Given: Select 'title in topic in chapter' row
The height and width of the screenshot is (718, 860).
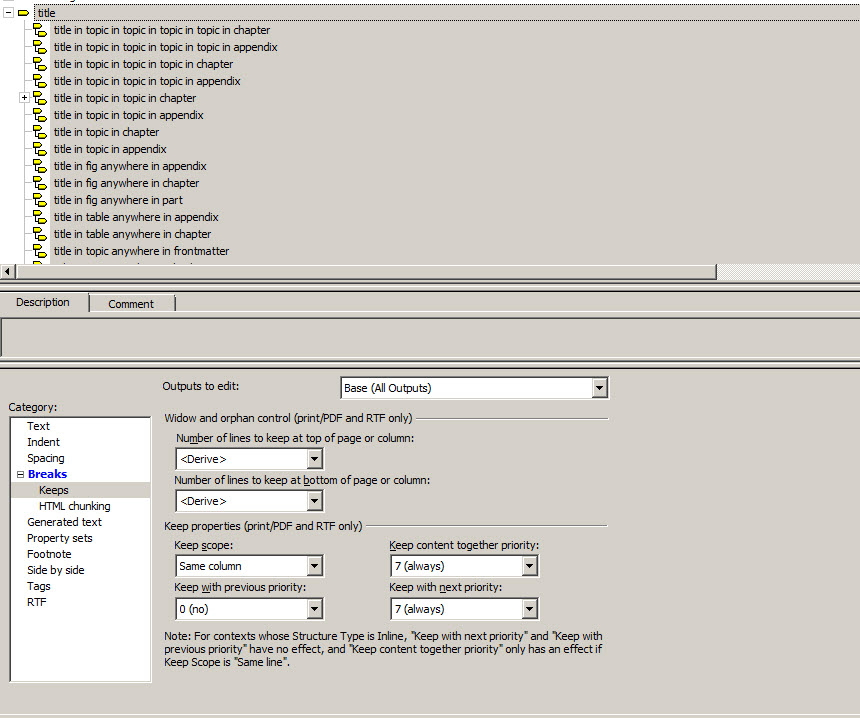Looking at the screenshot, I should [x=106, y=132].
